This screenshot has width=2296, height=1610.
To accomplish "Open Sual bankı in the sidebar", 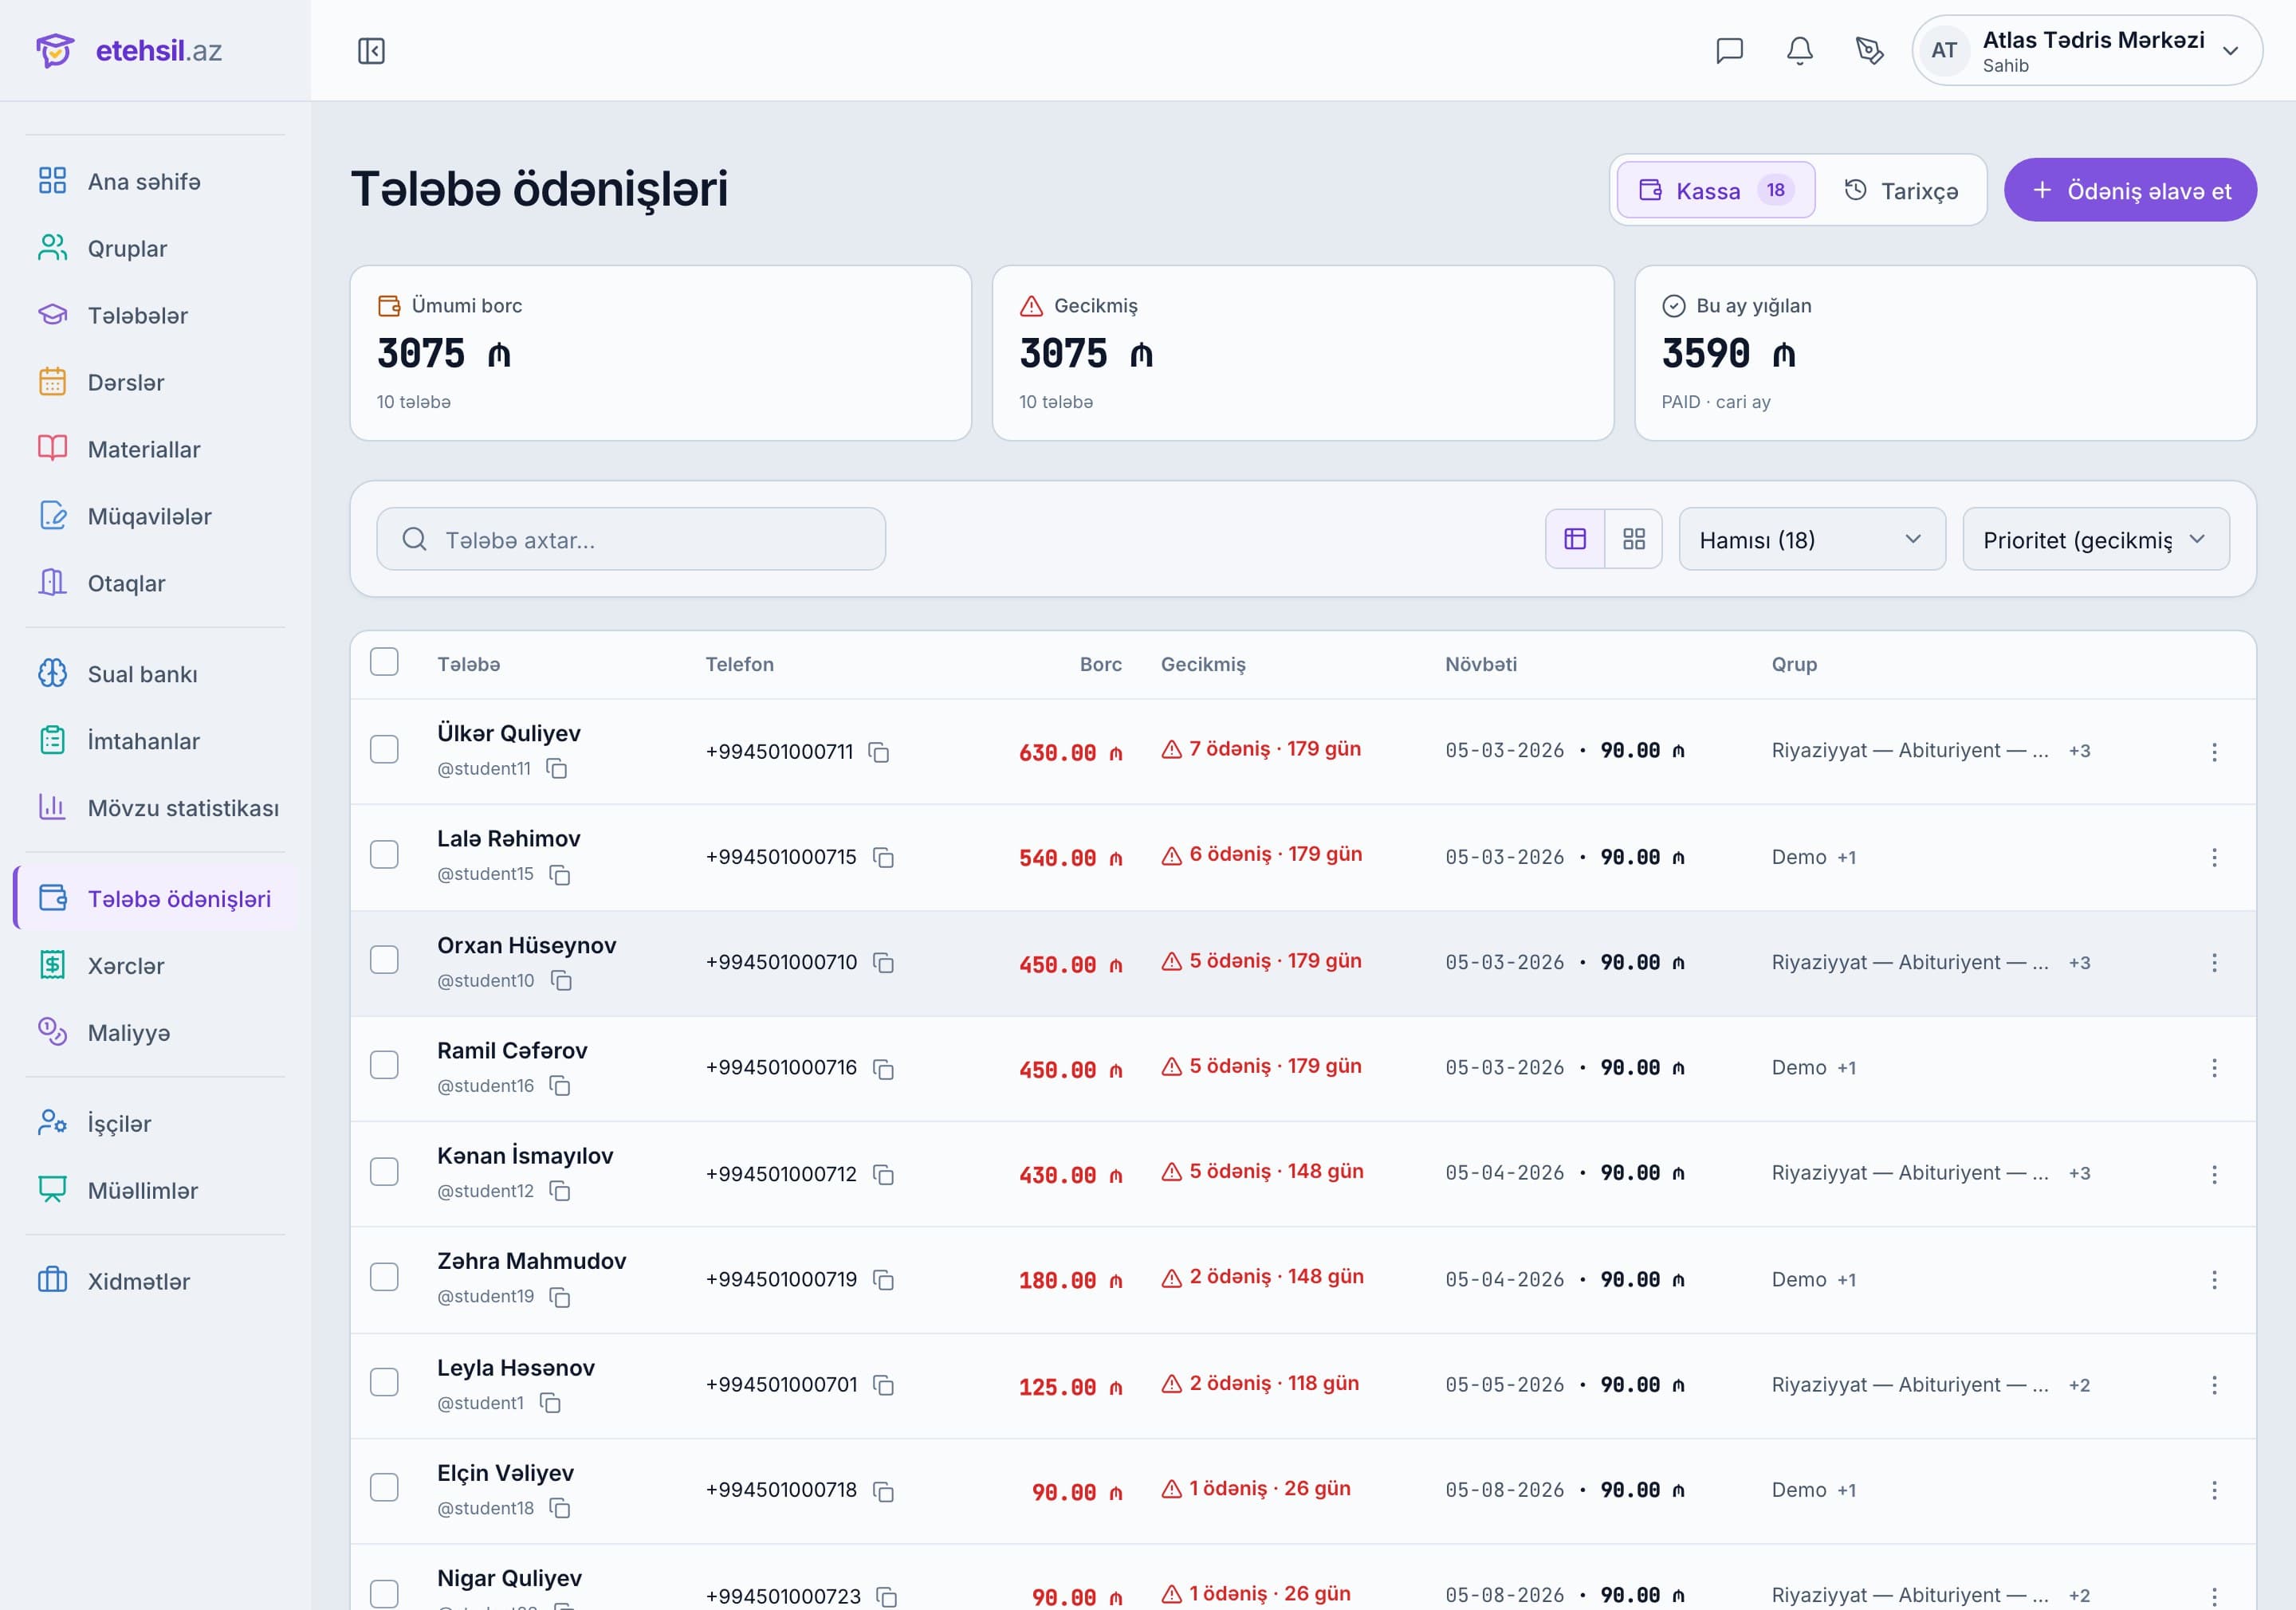I will pos(156,675).
